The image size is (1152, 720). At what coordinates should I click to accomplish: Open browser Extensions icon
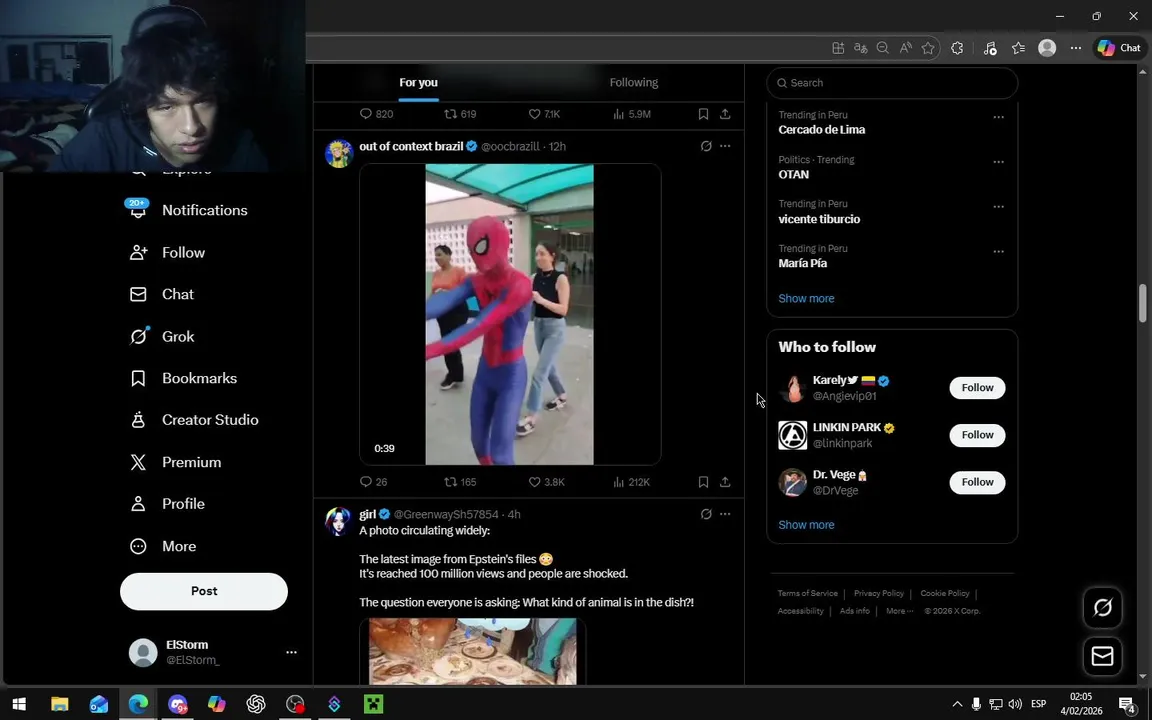click(957, 48)
